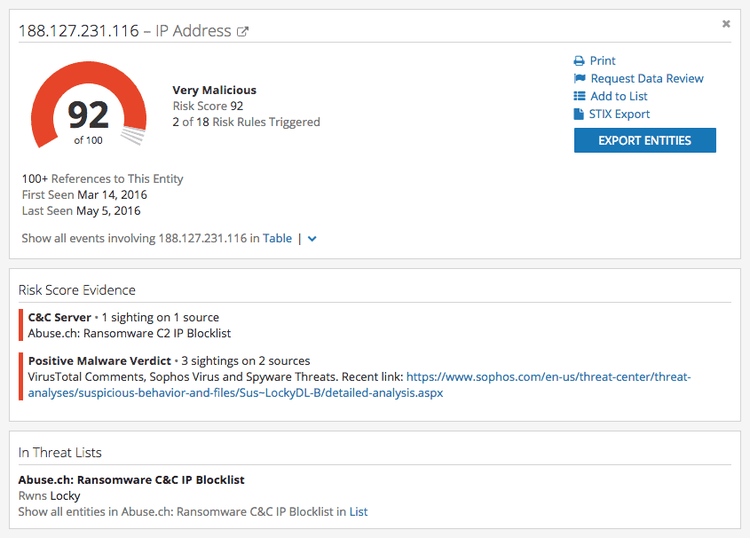Choose the Add to List text link
Image resolution: width=750 pixels, height=538 pixels.
(x=619, y=97)
